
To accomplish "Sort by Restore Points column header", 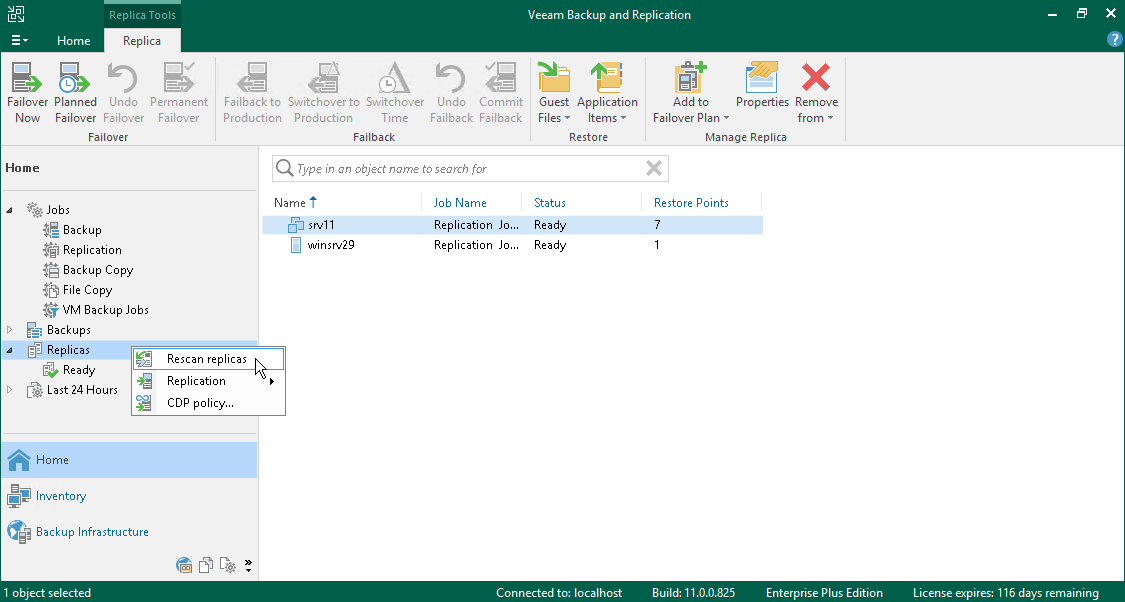I will point(691,203).
